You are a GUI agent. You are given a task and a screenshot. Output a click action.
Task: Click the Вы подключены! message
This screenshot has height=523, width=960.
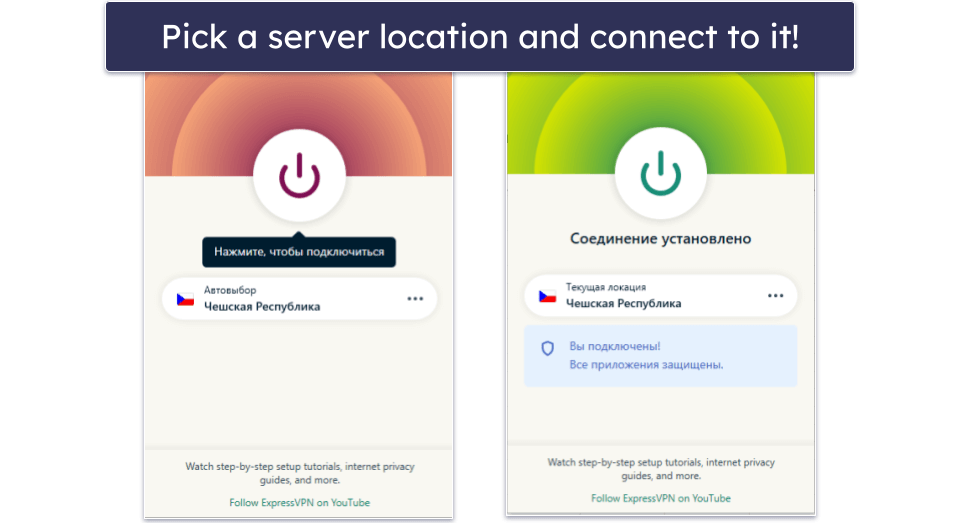[615, 346]
